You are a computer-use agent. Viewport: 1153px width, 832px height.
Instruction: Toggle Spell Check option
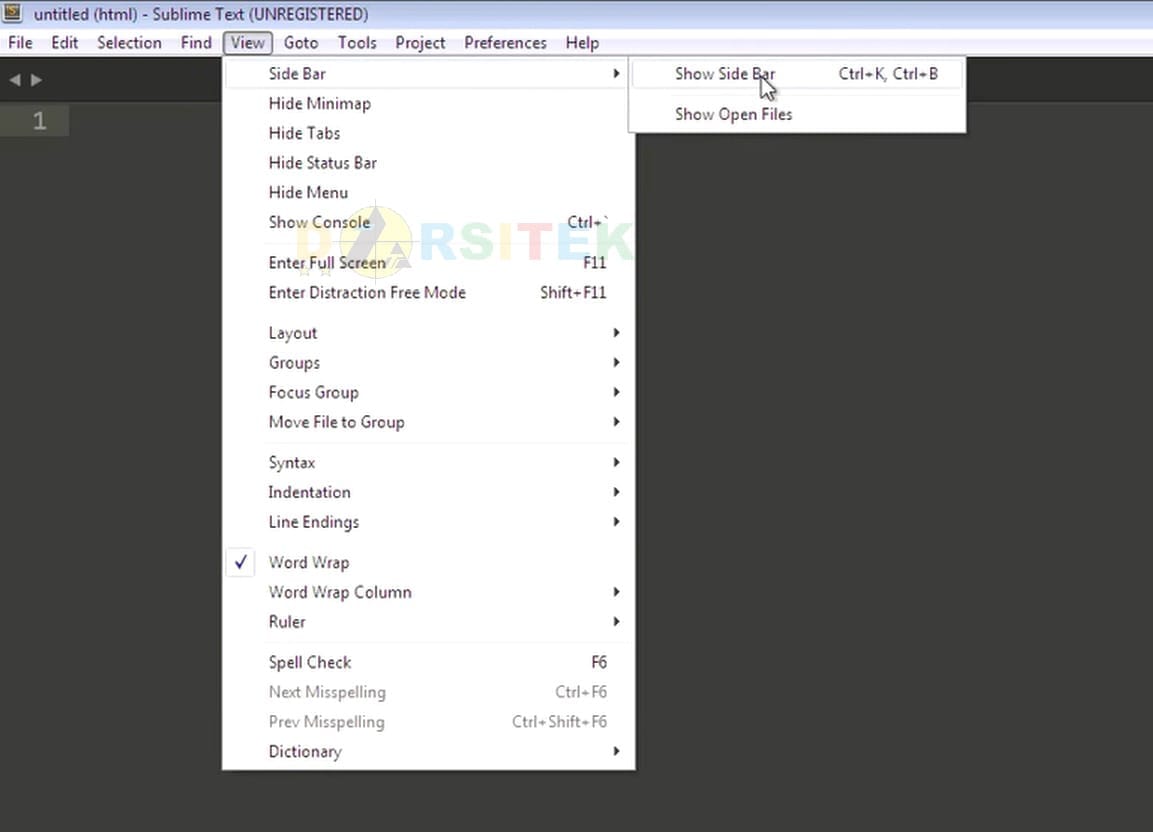[429, 662]
